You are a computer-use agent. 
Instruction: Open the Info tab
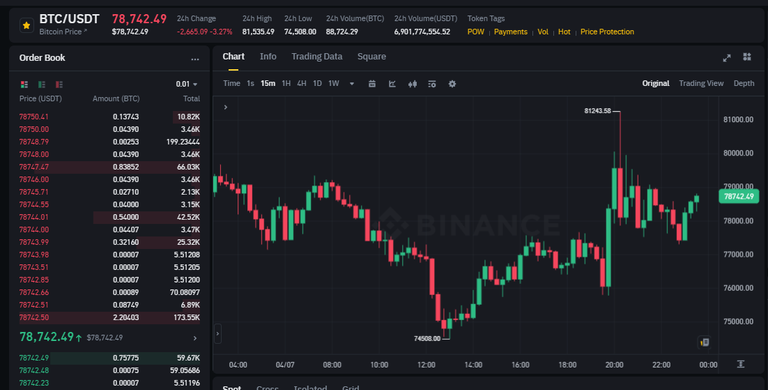268,56
